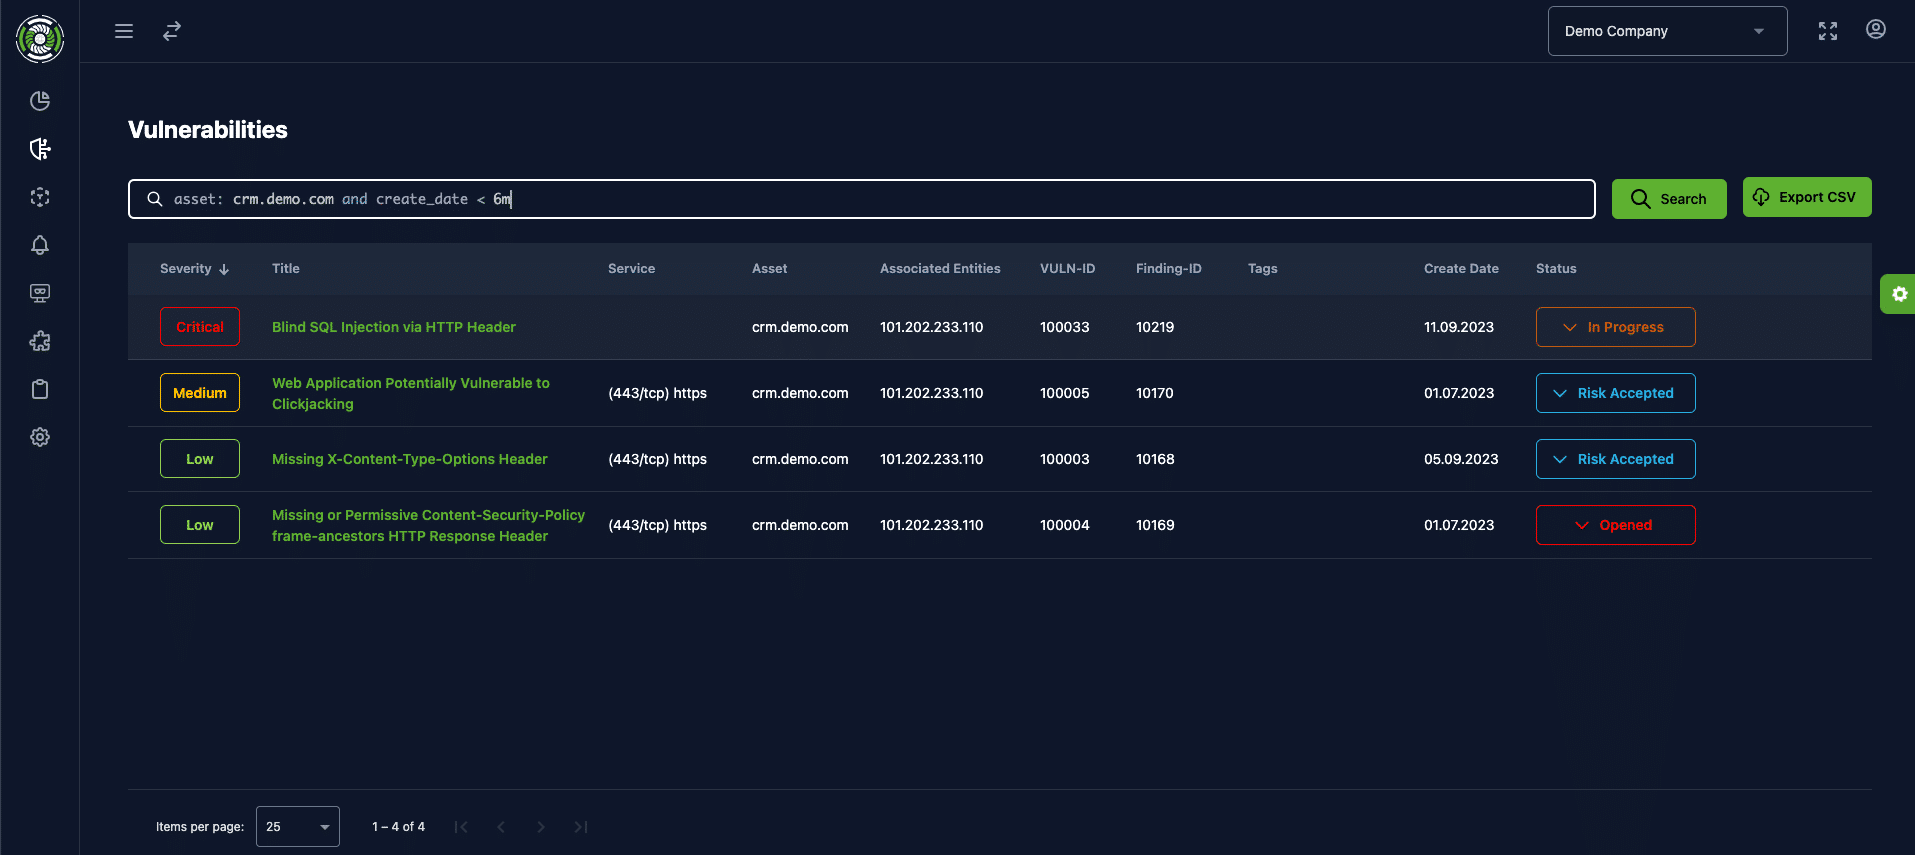Go to previous page of results
Image resolution: width=1915 pixels, height=855 pixels.
pos(501,827)
